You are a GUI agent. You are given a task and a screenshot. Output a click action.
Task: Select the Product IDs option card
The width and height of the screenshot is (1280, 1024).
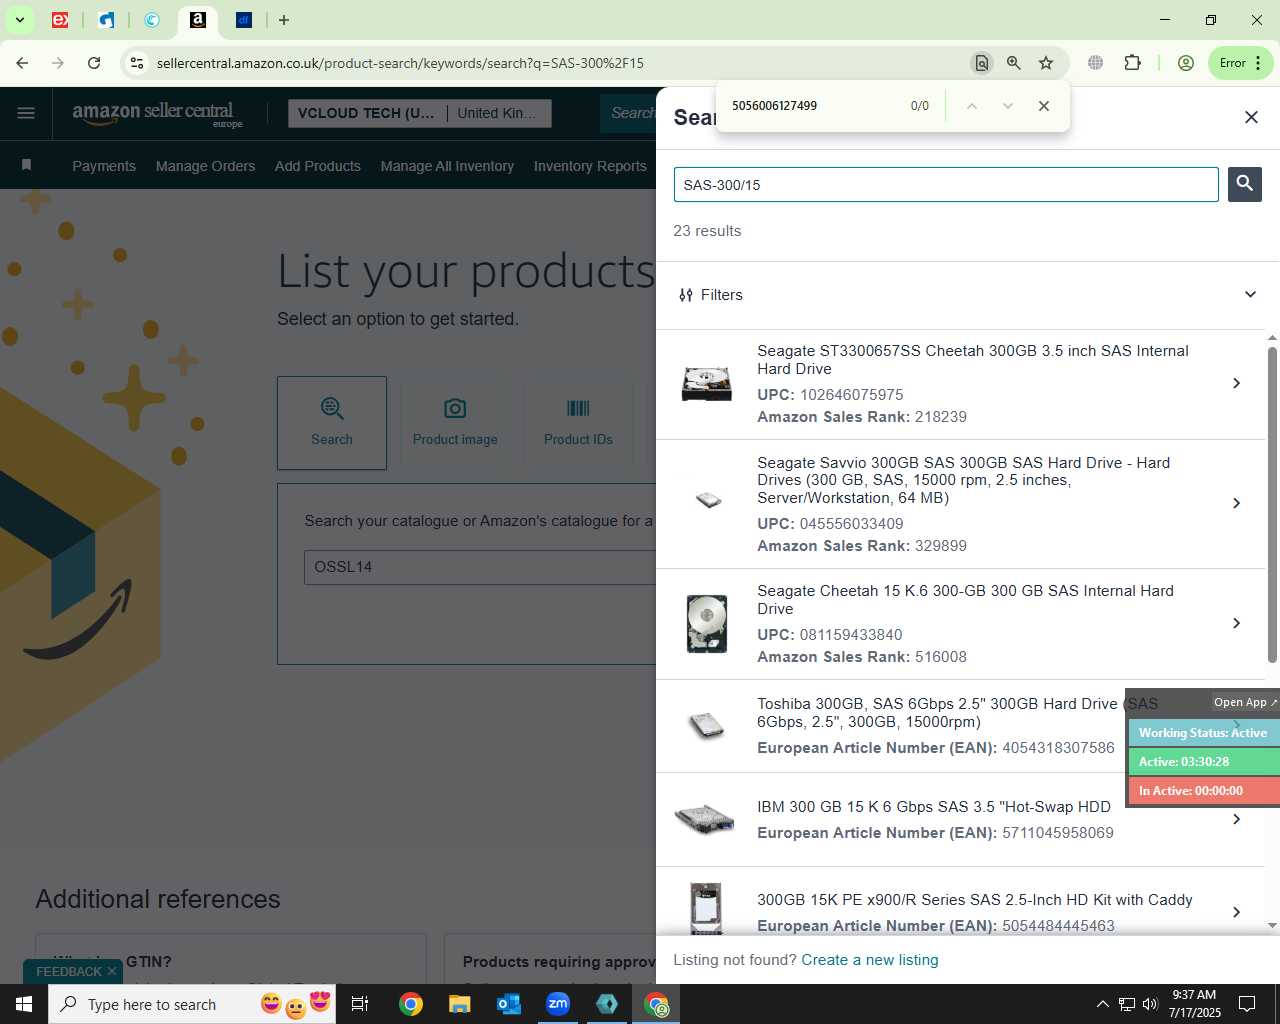[x=578, y=423]
